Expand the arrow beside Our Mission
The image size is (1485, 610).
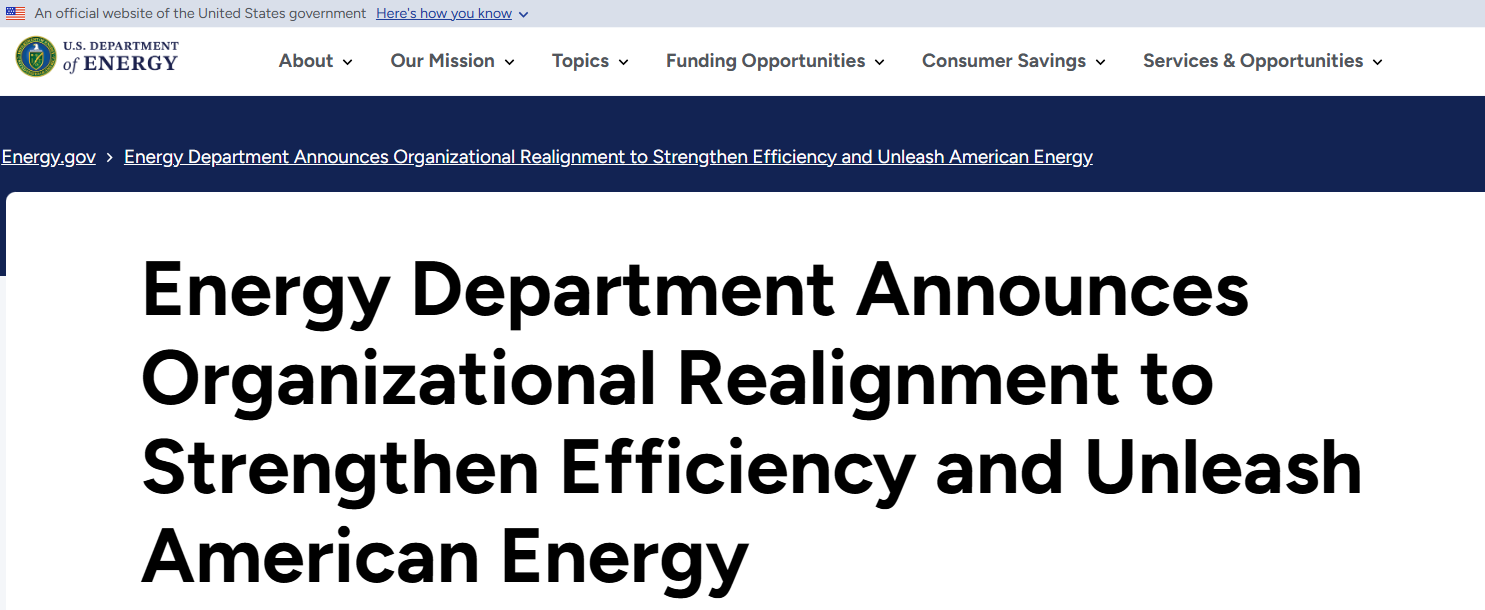(x=509, y=62)
